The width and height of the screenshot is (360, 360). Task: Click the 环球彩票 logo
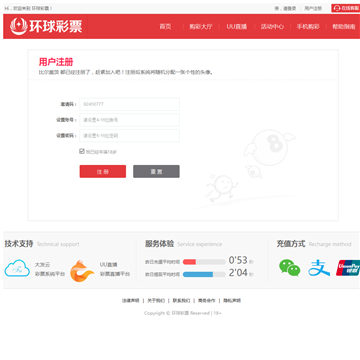46,26
